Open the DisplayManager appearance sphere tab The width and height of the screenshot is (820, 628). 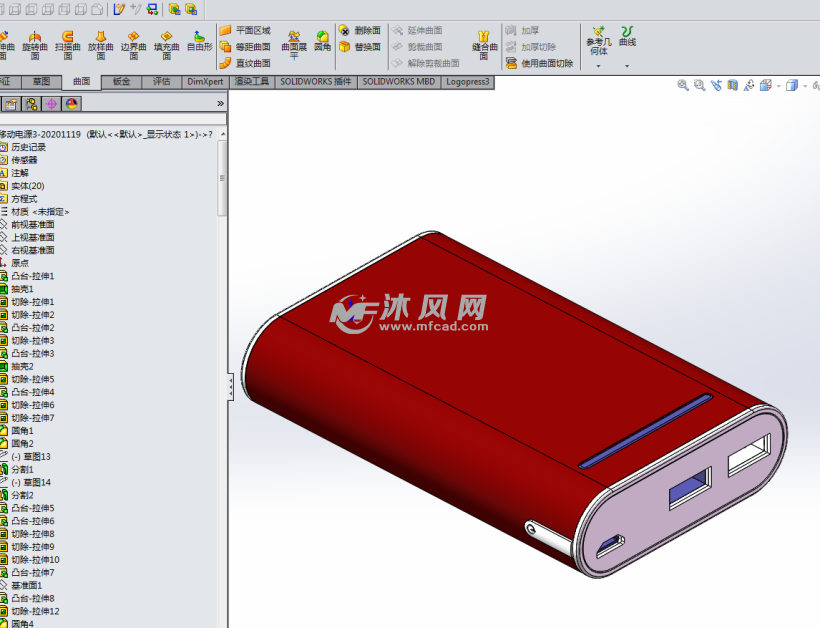tap(71, 103)
